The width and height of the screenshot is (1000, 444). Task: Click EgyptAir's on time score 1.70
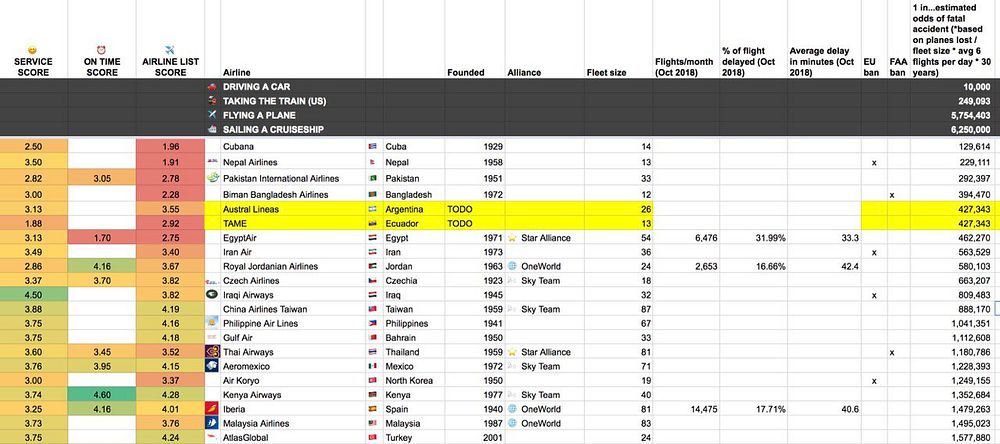point(101,238)
